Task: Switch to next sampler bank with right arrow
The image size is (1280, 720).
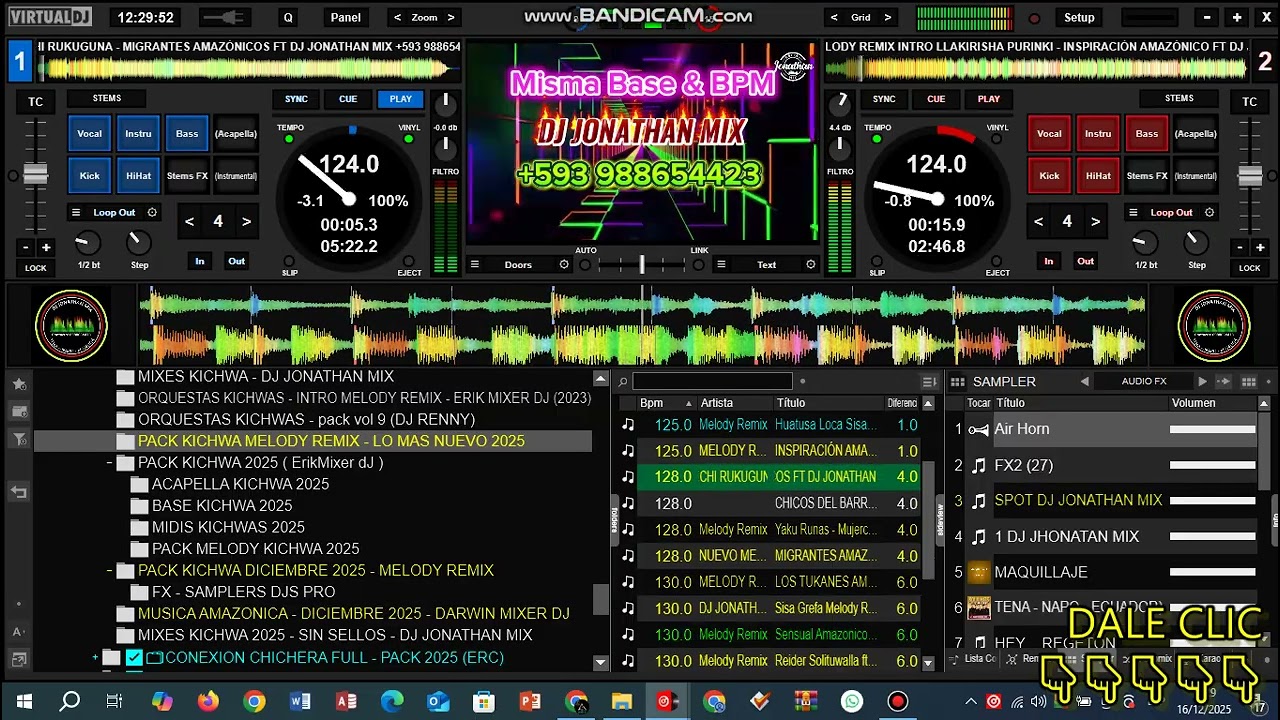Action: coord(1203,381)
